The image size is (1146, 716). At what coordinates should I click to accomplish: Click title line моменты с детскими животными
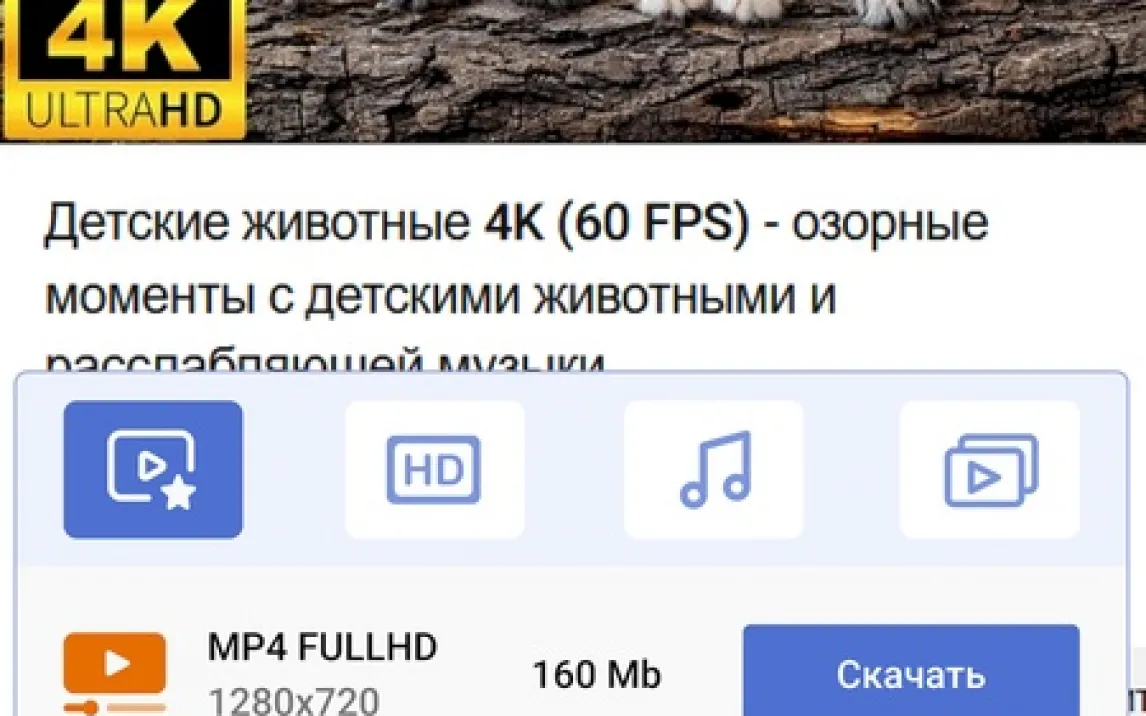(441, 297)
